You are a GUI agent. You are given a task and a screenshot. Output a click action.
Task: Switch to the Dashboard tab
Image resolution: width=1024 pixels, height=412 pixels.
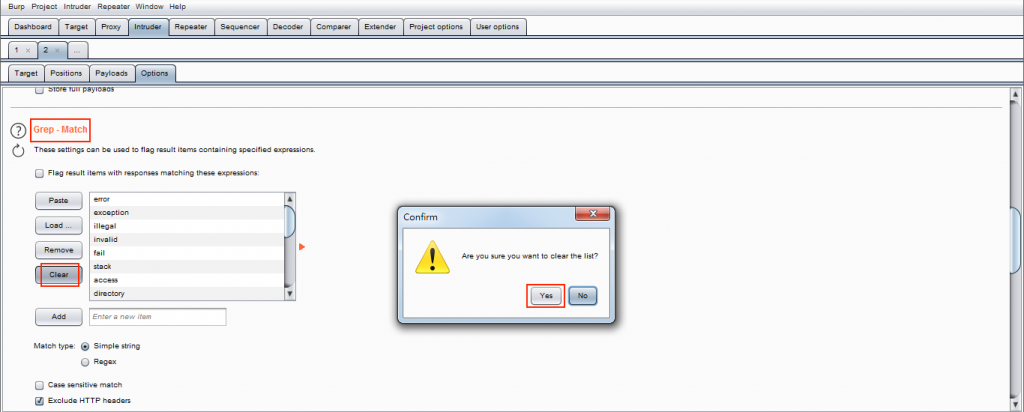33,27
